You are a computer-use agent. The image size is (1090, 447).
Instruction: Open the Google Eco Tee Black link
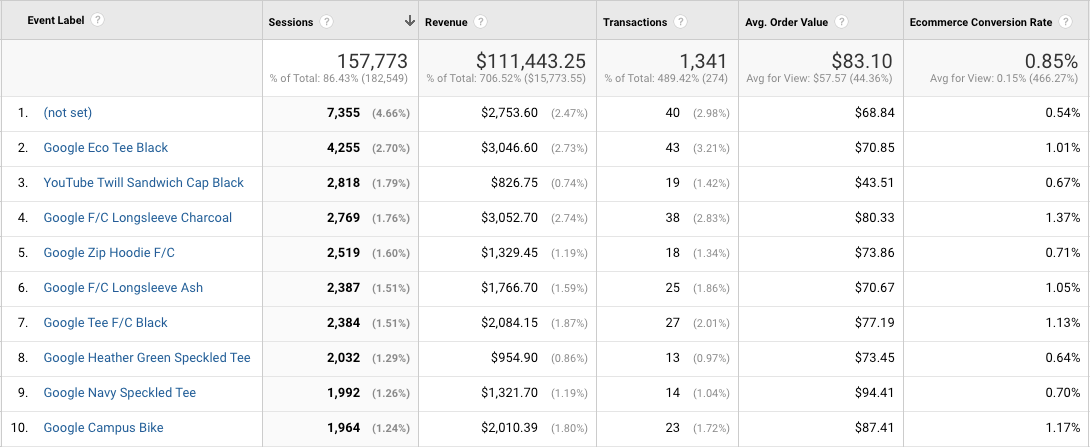coord(106,148)
